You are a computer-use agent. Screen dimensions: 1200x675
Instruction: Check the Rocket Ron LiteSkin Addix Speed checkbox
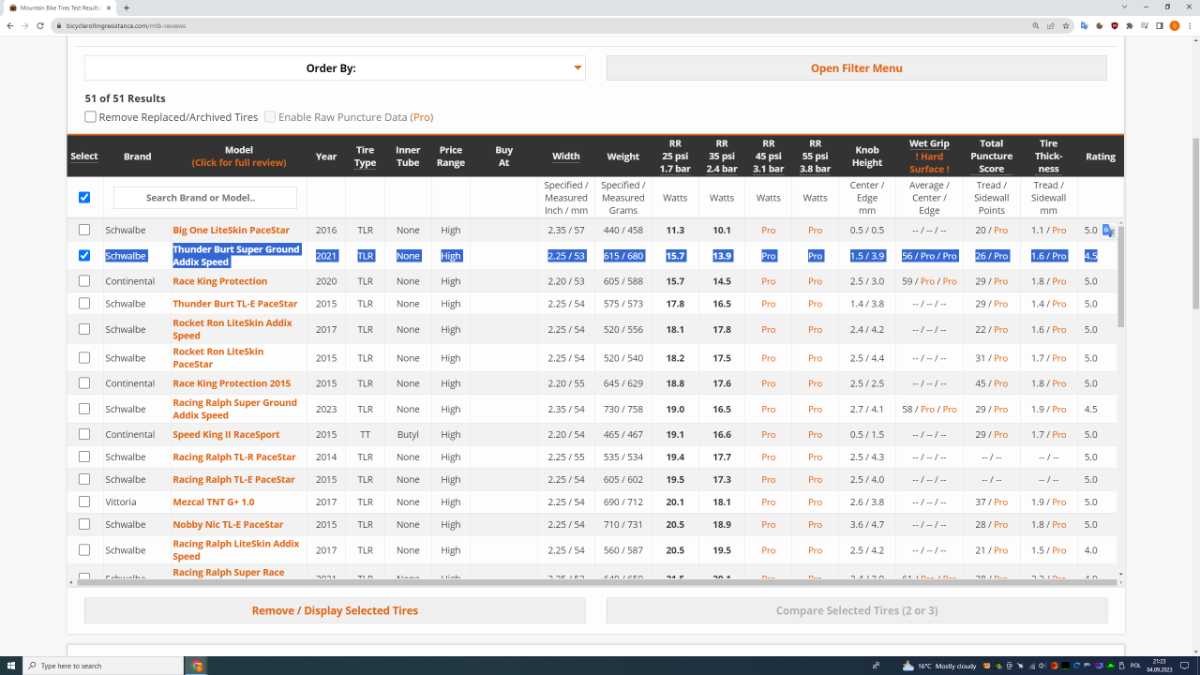click(x=84, y=329)
